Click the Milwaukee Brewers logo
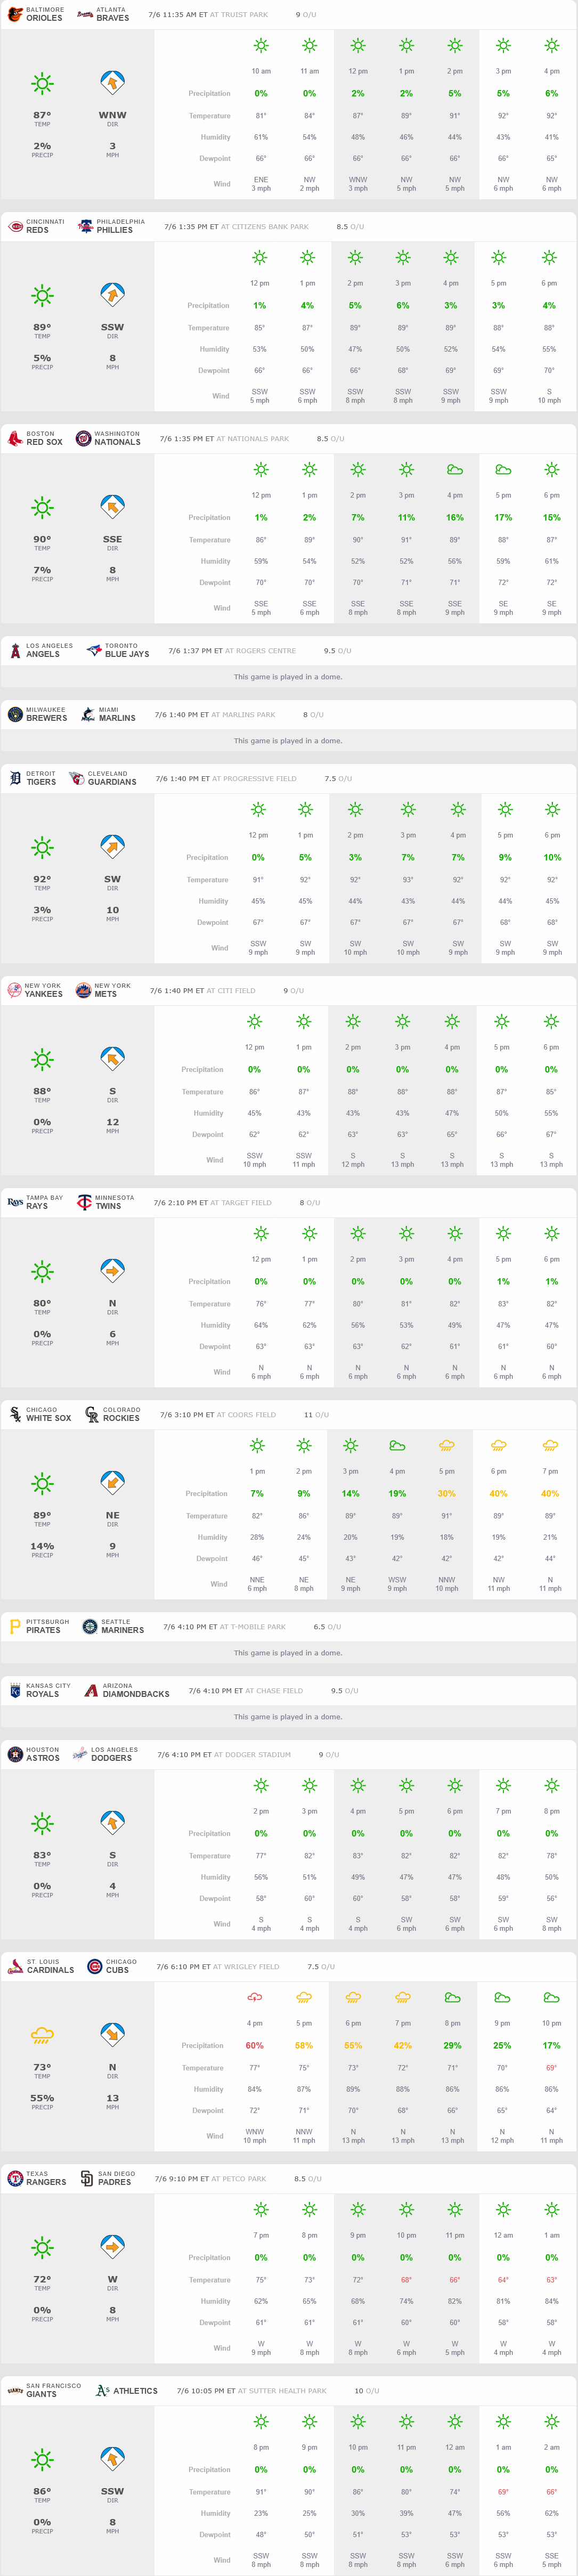This screenshot has width=578, height=2576. tap(15, 714)
